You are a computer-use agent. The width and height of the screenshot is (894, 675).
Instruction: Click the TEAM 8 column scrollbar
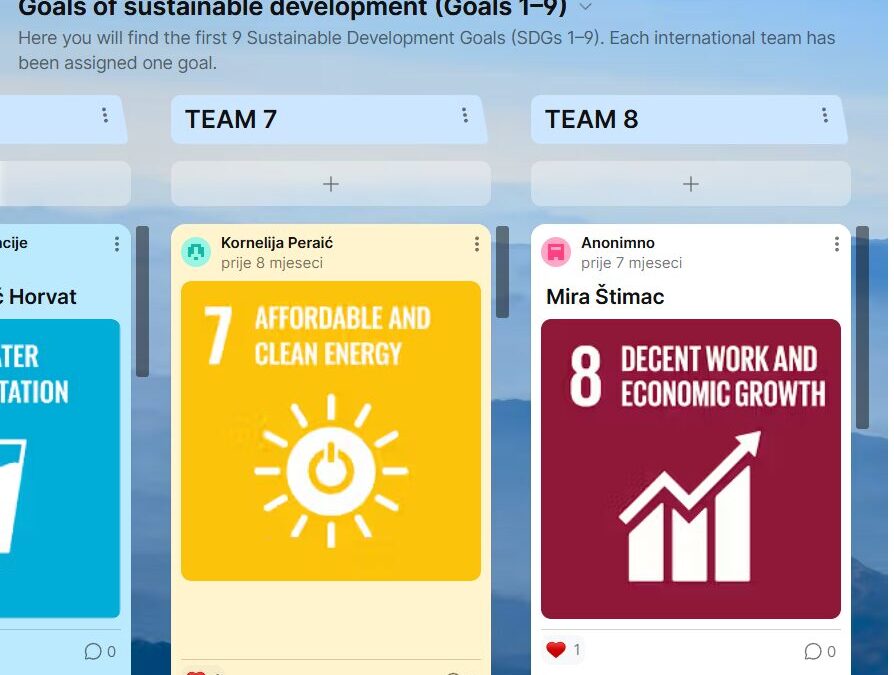point(863,327)
